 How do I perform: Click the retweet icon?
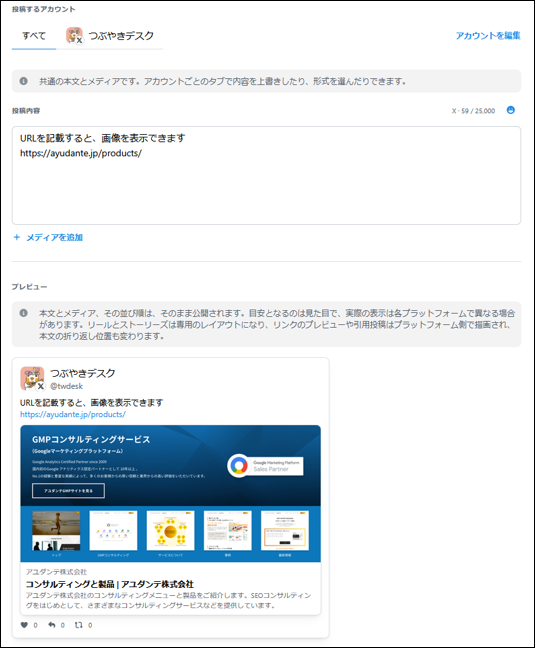(78, 625)
